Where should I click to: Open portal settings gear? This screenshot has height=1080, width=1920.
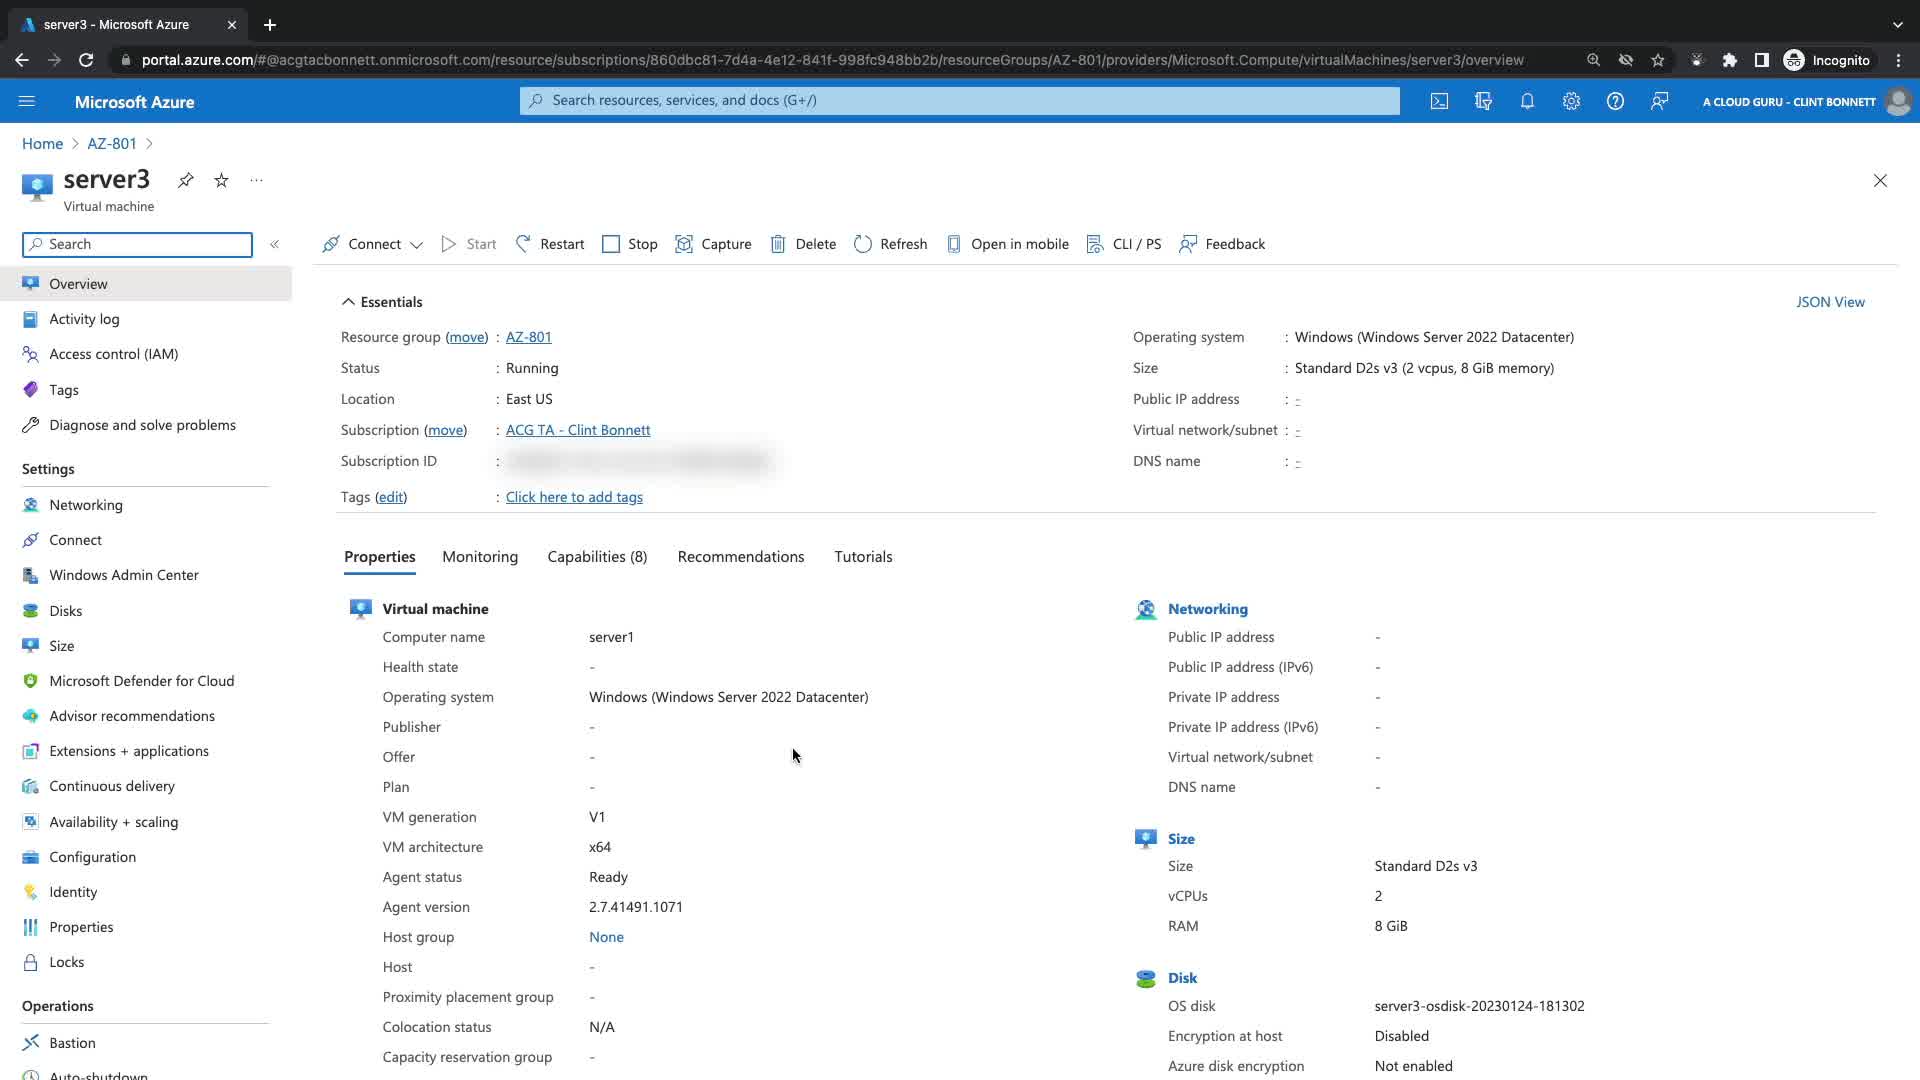[x=1571, y=101]
